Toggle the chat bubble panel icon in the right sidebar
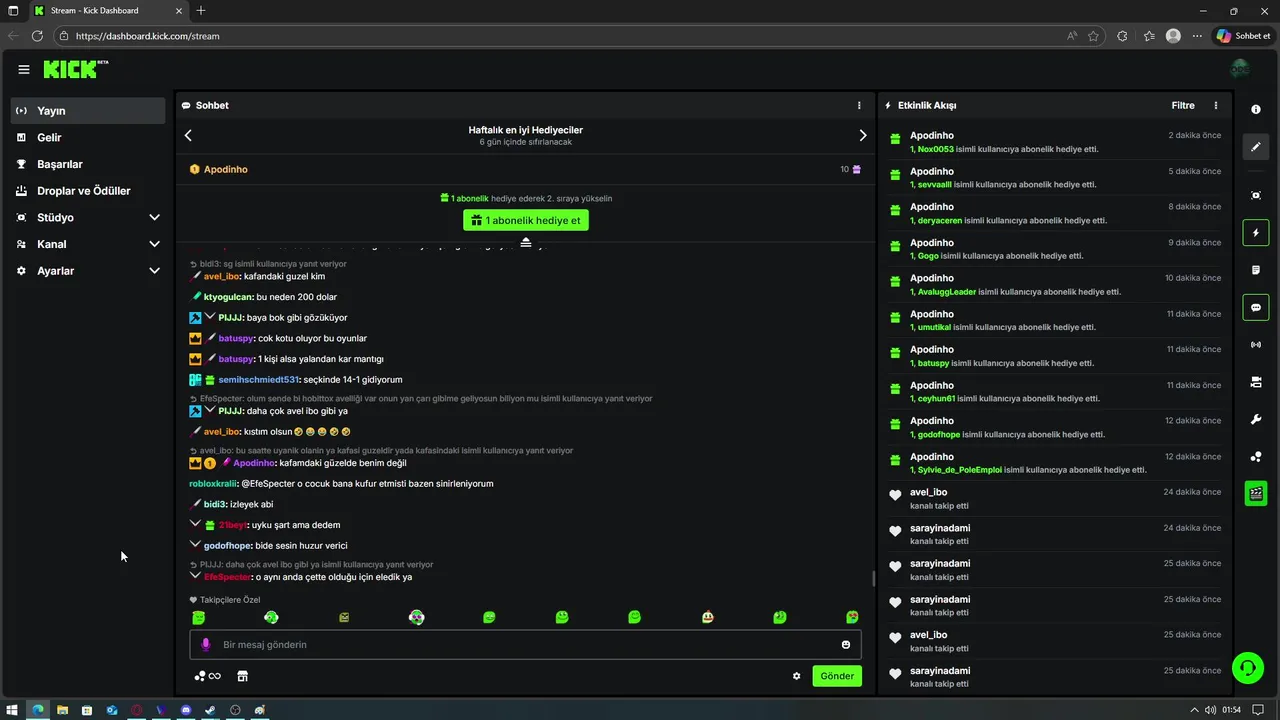This screenshot has width=1280, height=720. click(x=1256, y=307)
